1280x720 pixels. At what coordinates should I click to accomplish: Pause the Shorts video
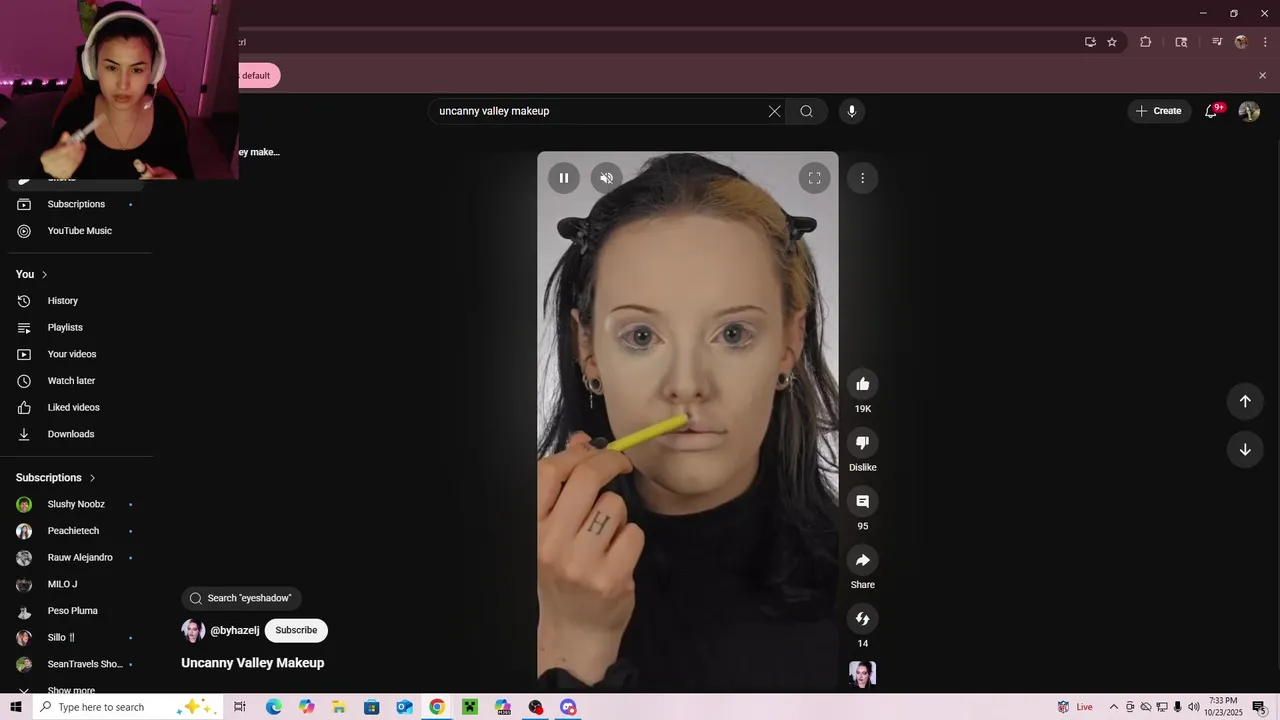[564, 178]
